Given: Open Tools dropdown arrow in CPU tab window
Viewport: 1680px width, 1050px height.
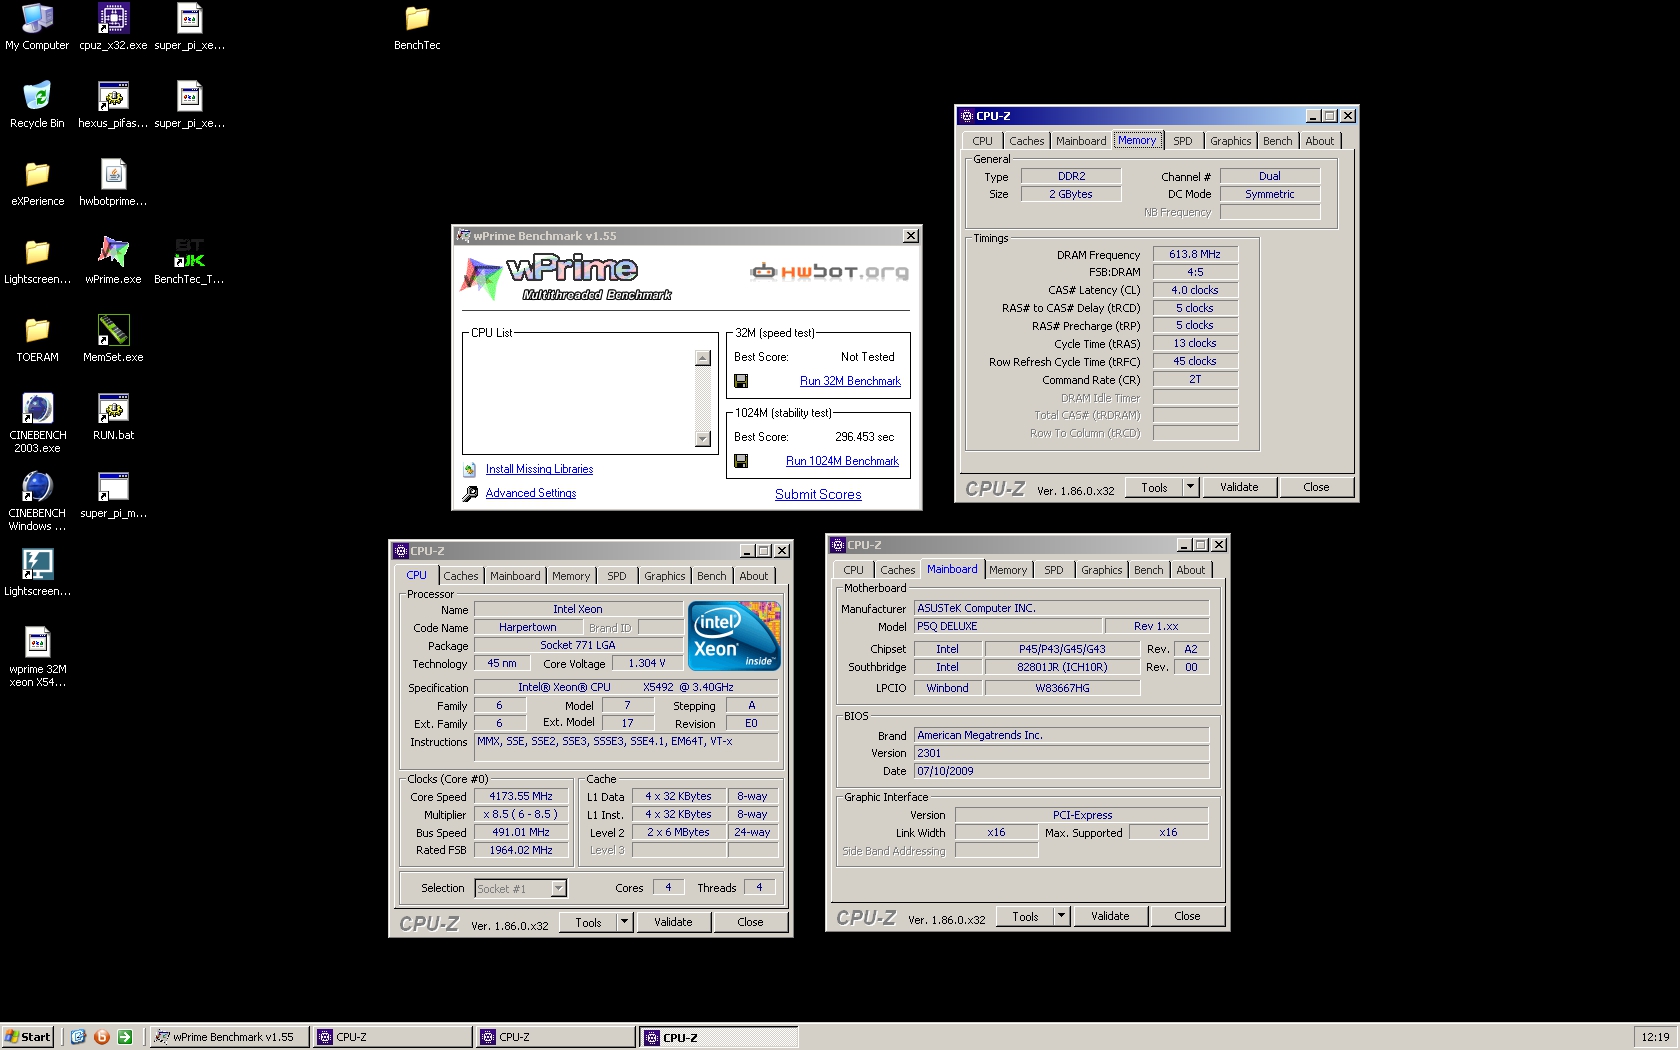Looking at the screenshot, I should 624,922.
